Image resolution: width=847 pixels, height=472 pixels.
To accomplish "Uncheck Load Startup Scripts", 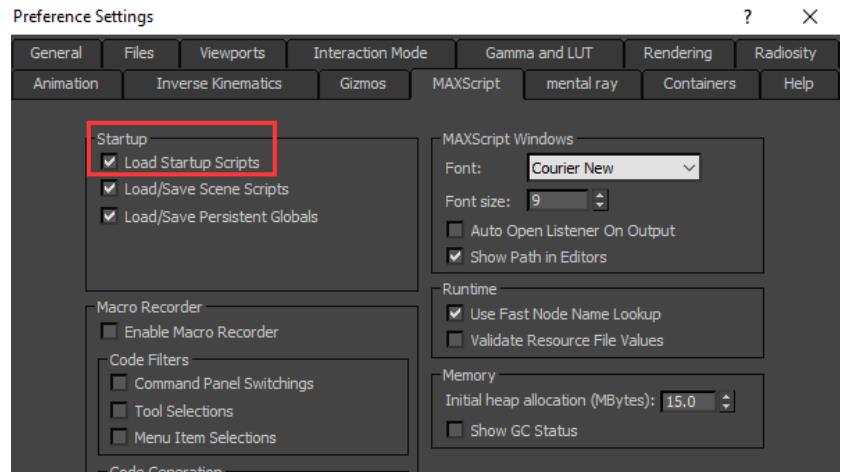I will [109, 162].
